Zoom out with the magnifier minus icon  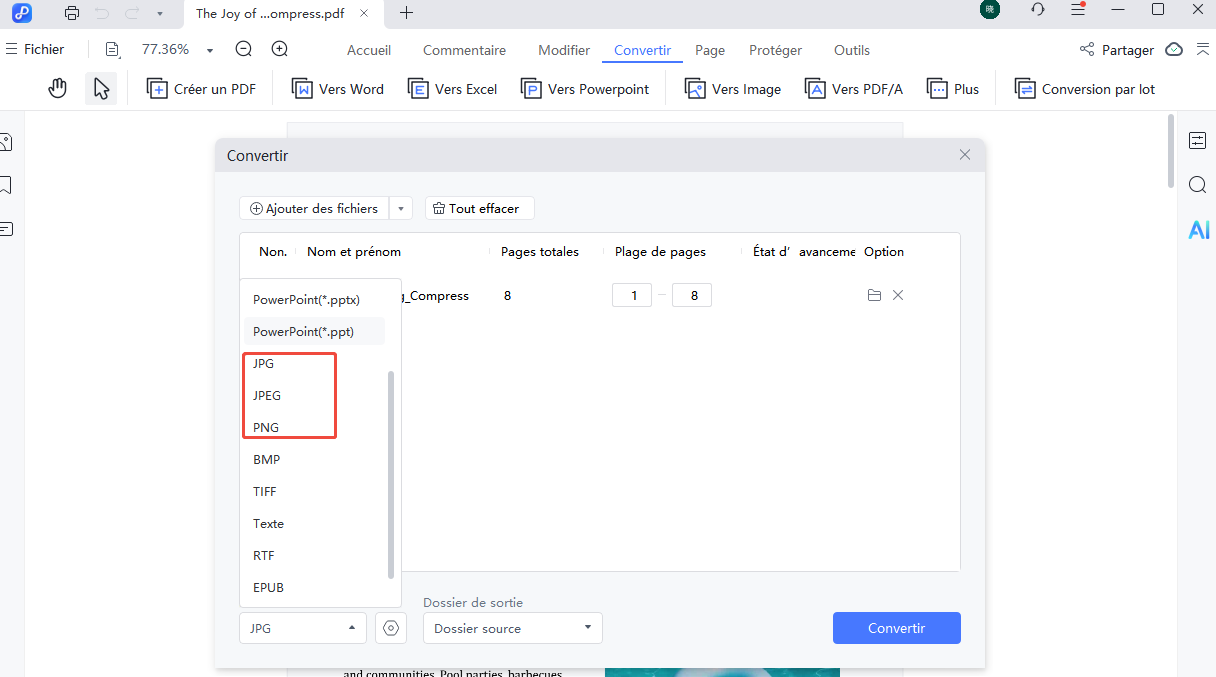(x=242, y=49)
